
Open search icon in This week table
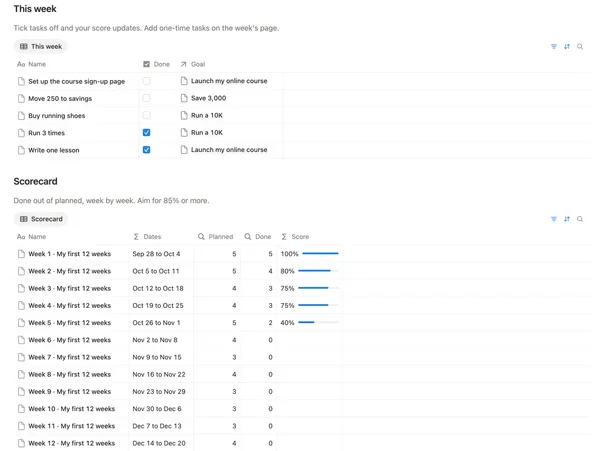tap(580, 46)
